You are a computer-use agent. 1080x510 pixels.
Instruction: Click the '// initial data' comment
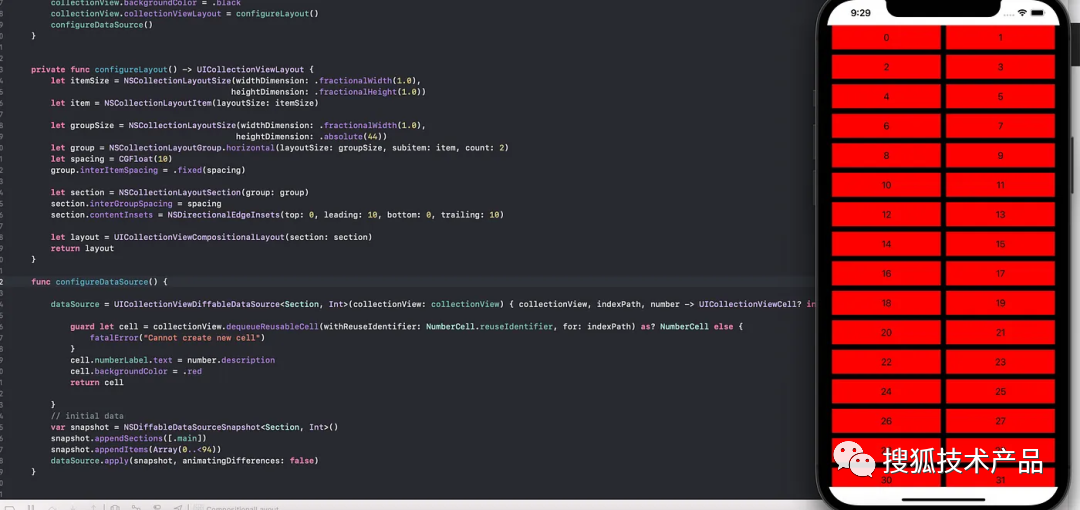pyautogui.click(x=87, y=416)
